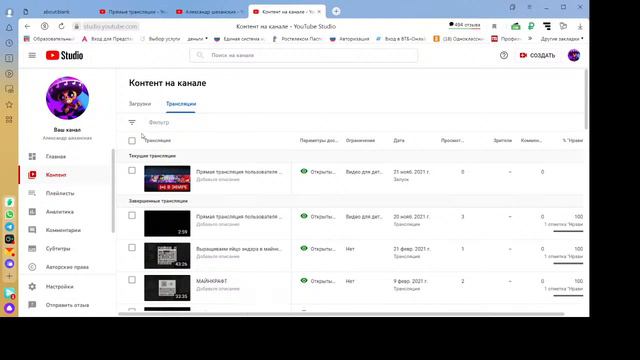Open the 43:26 stream thumbnail
Screen dimensions: 640x360
point(167,256)
